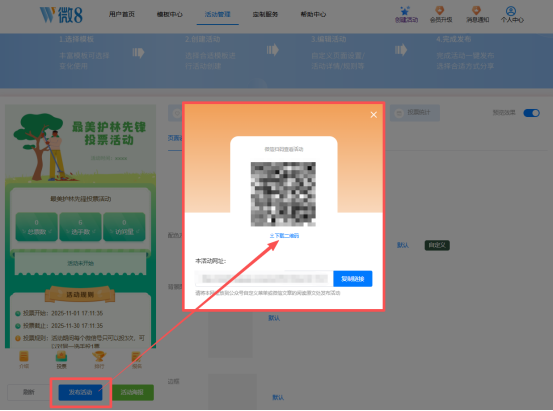553x411 pixels.
Task: Close the QR code popup
Action: (373, 115)
